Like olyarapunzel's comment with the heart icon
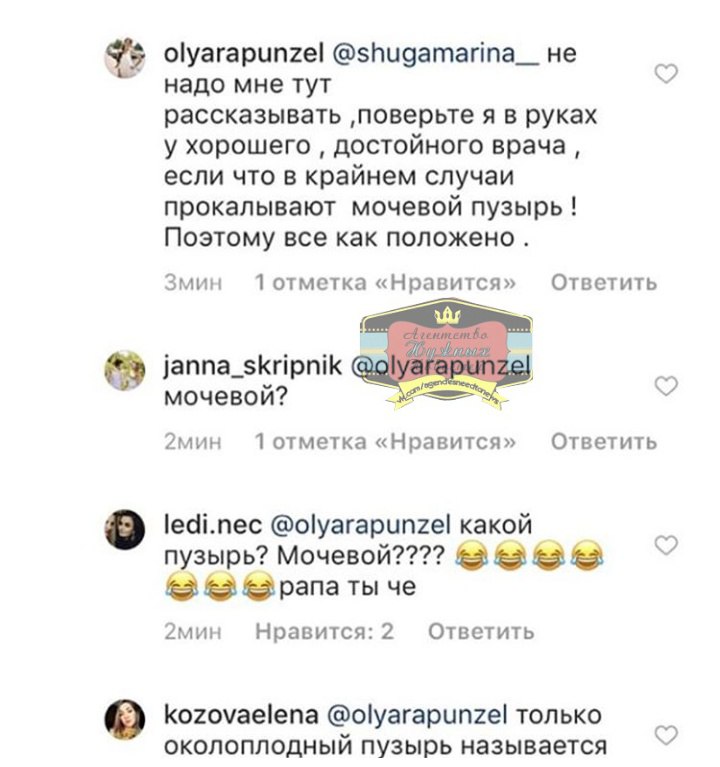720x767 pixels. pos(666,74)
